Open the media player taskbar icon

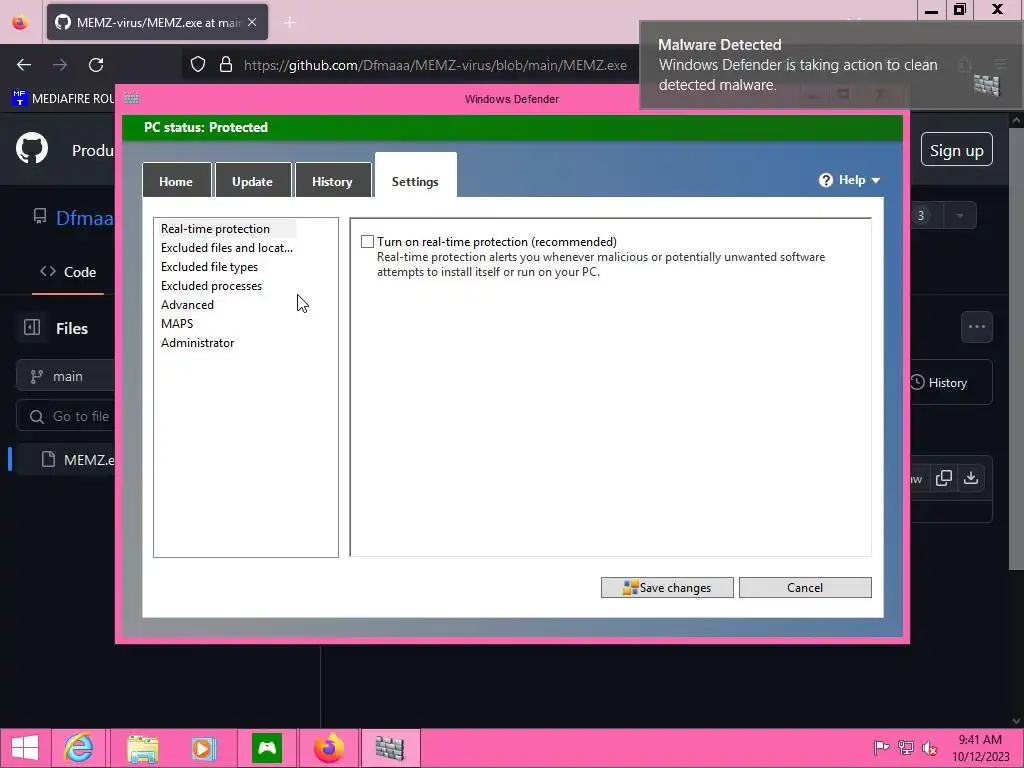click(x=203, y=748)
